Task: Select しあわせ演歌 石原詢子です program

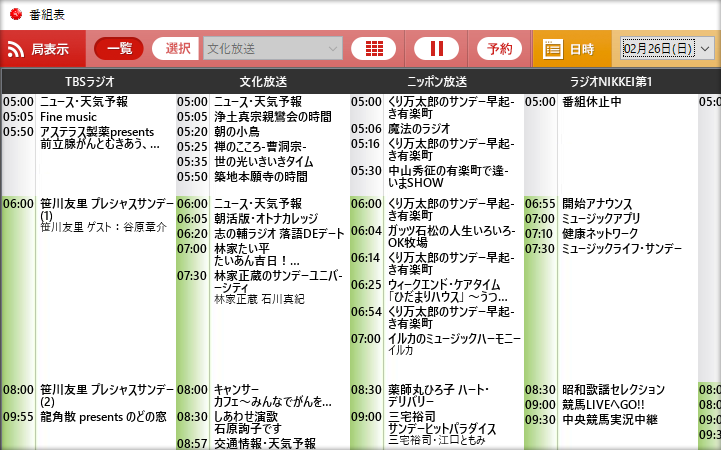Action: pos(247,422)
